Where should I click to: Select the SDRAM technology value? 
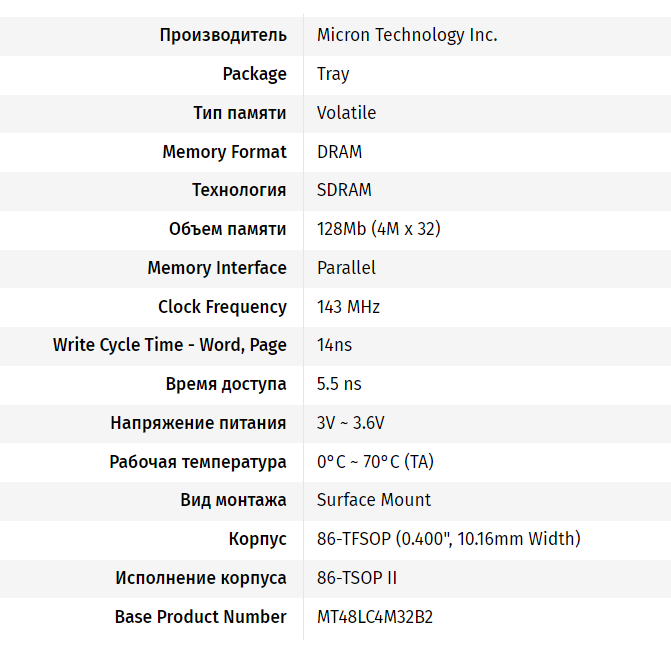(x=344, y=190)
